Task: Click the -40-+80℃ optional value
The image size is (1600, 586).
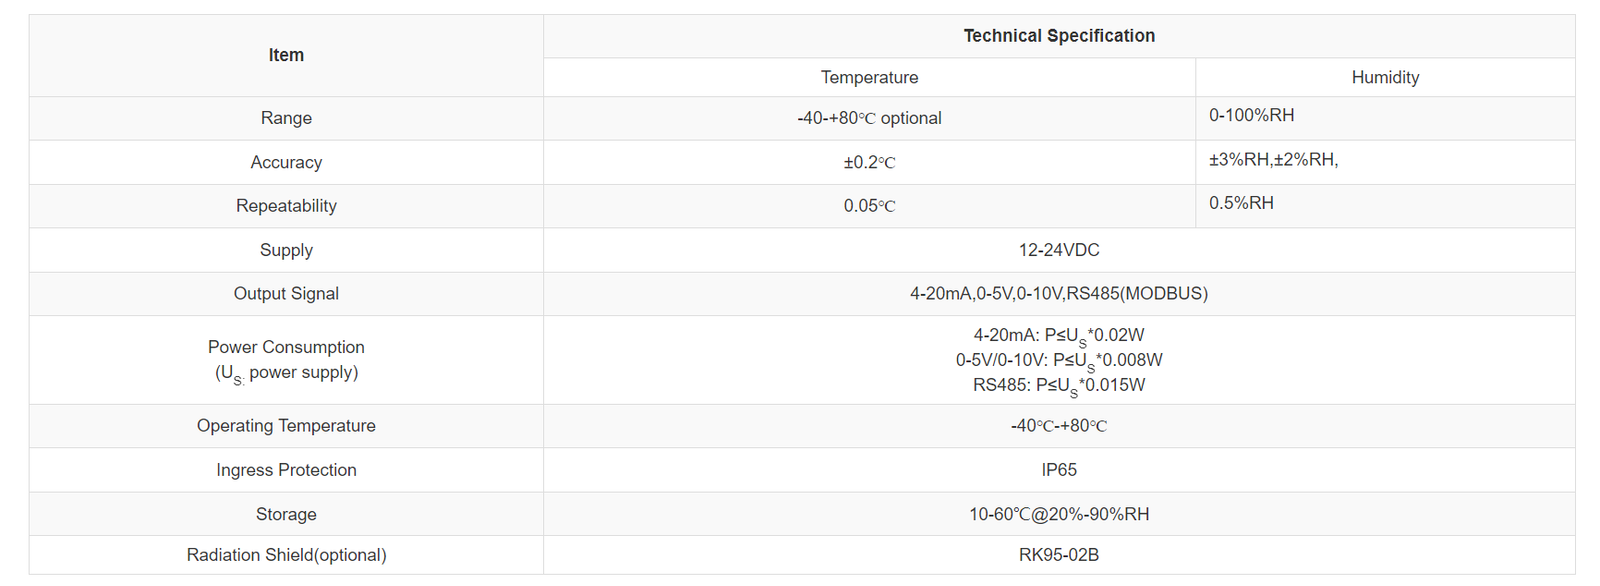Action: pos(869,118)
